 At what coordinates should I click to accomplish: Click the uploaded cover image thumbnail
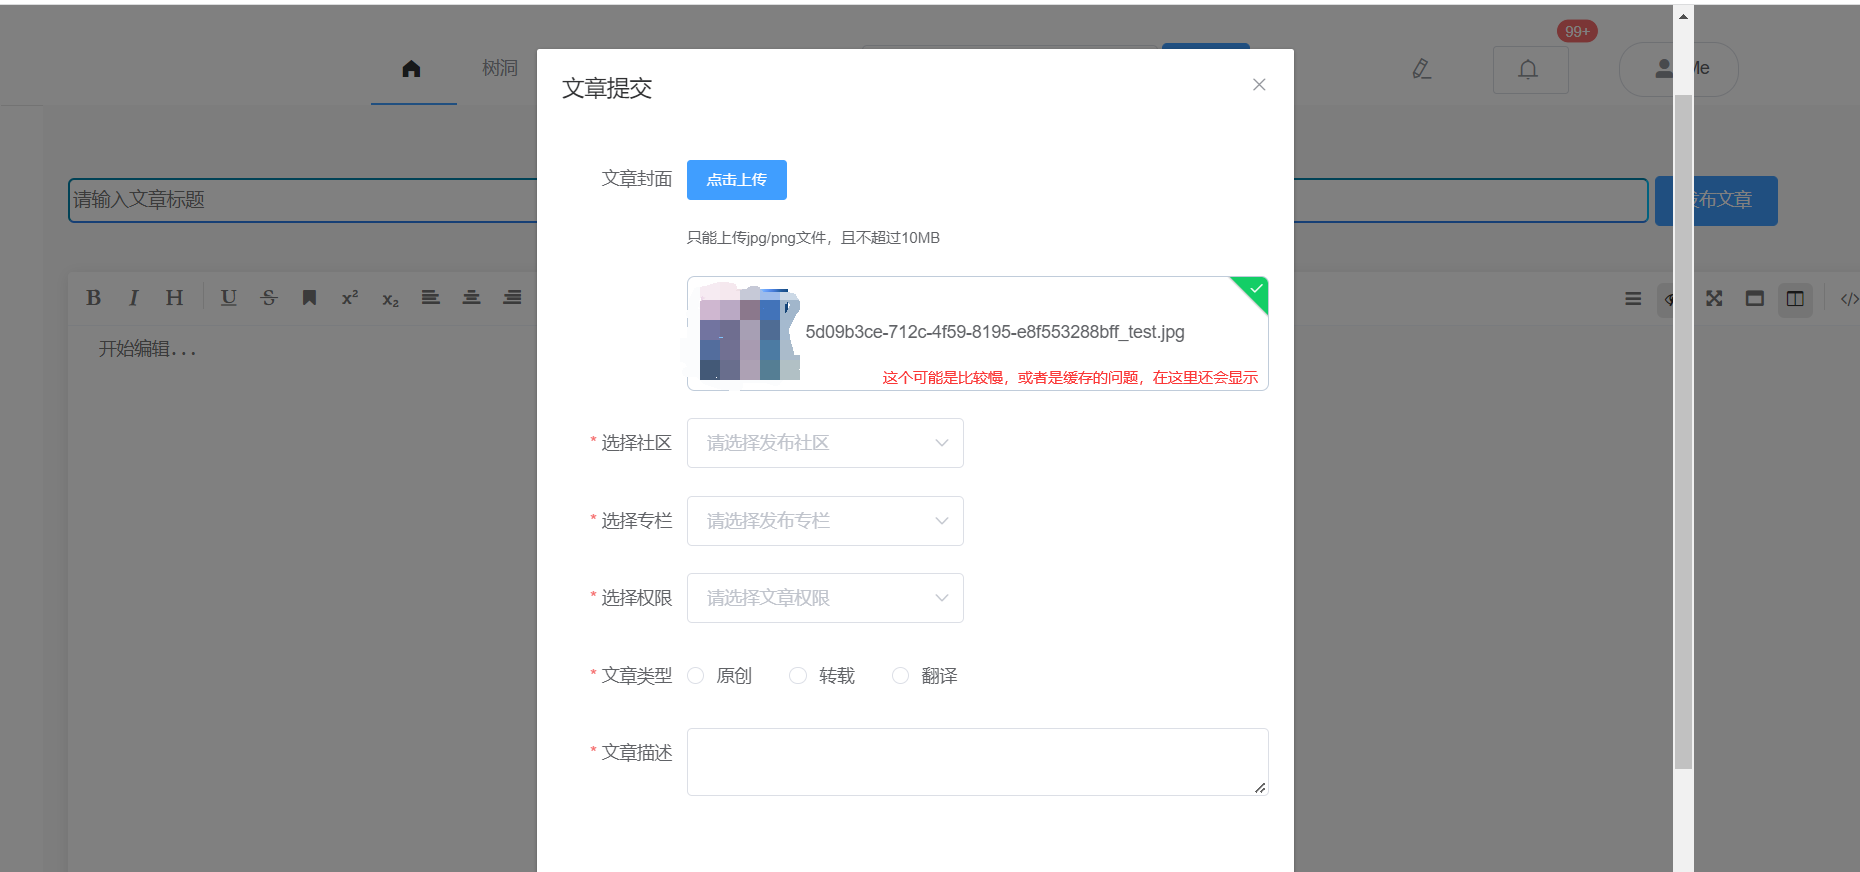click(749, 333)
